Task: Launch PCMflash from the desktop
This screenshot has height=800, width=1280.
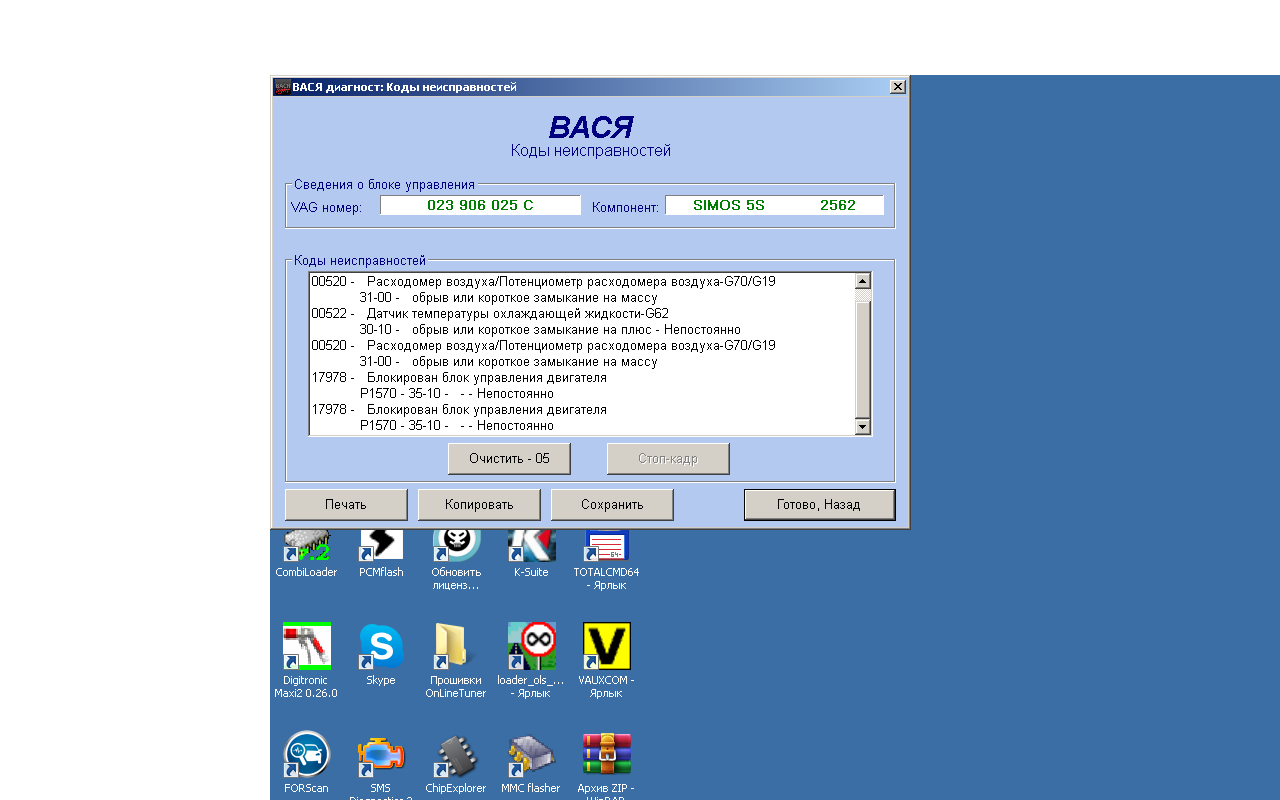Action: (x=381, y=548)
